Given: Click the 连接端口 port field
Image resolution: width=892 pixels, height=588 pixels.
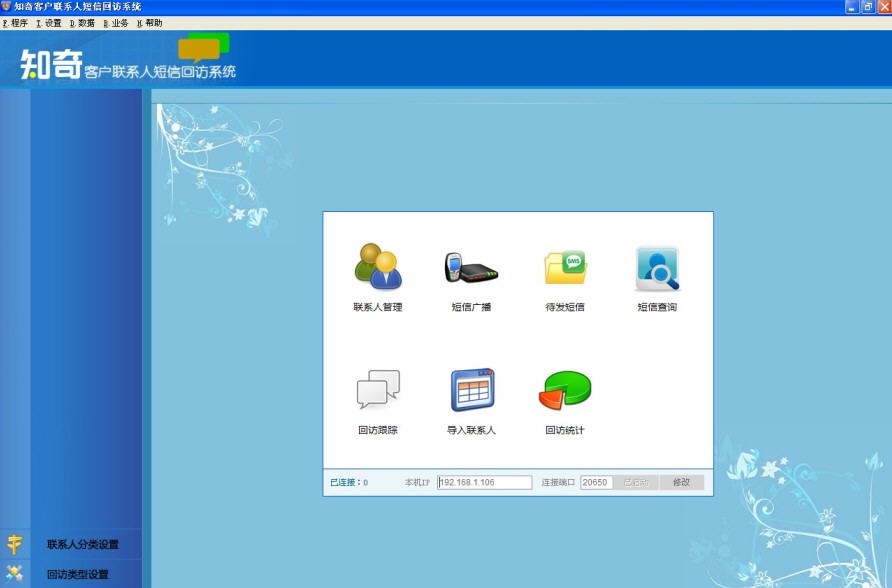Looking at the screenshot, I should click(596, 482).
